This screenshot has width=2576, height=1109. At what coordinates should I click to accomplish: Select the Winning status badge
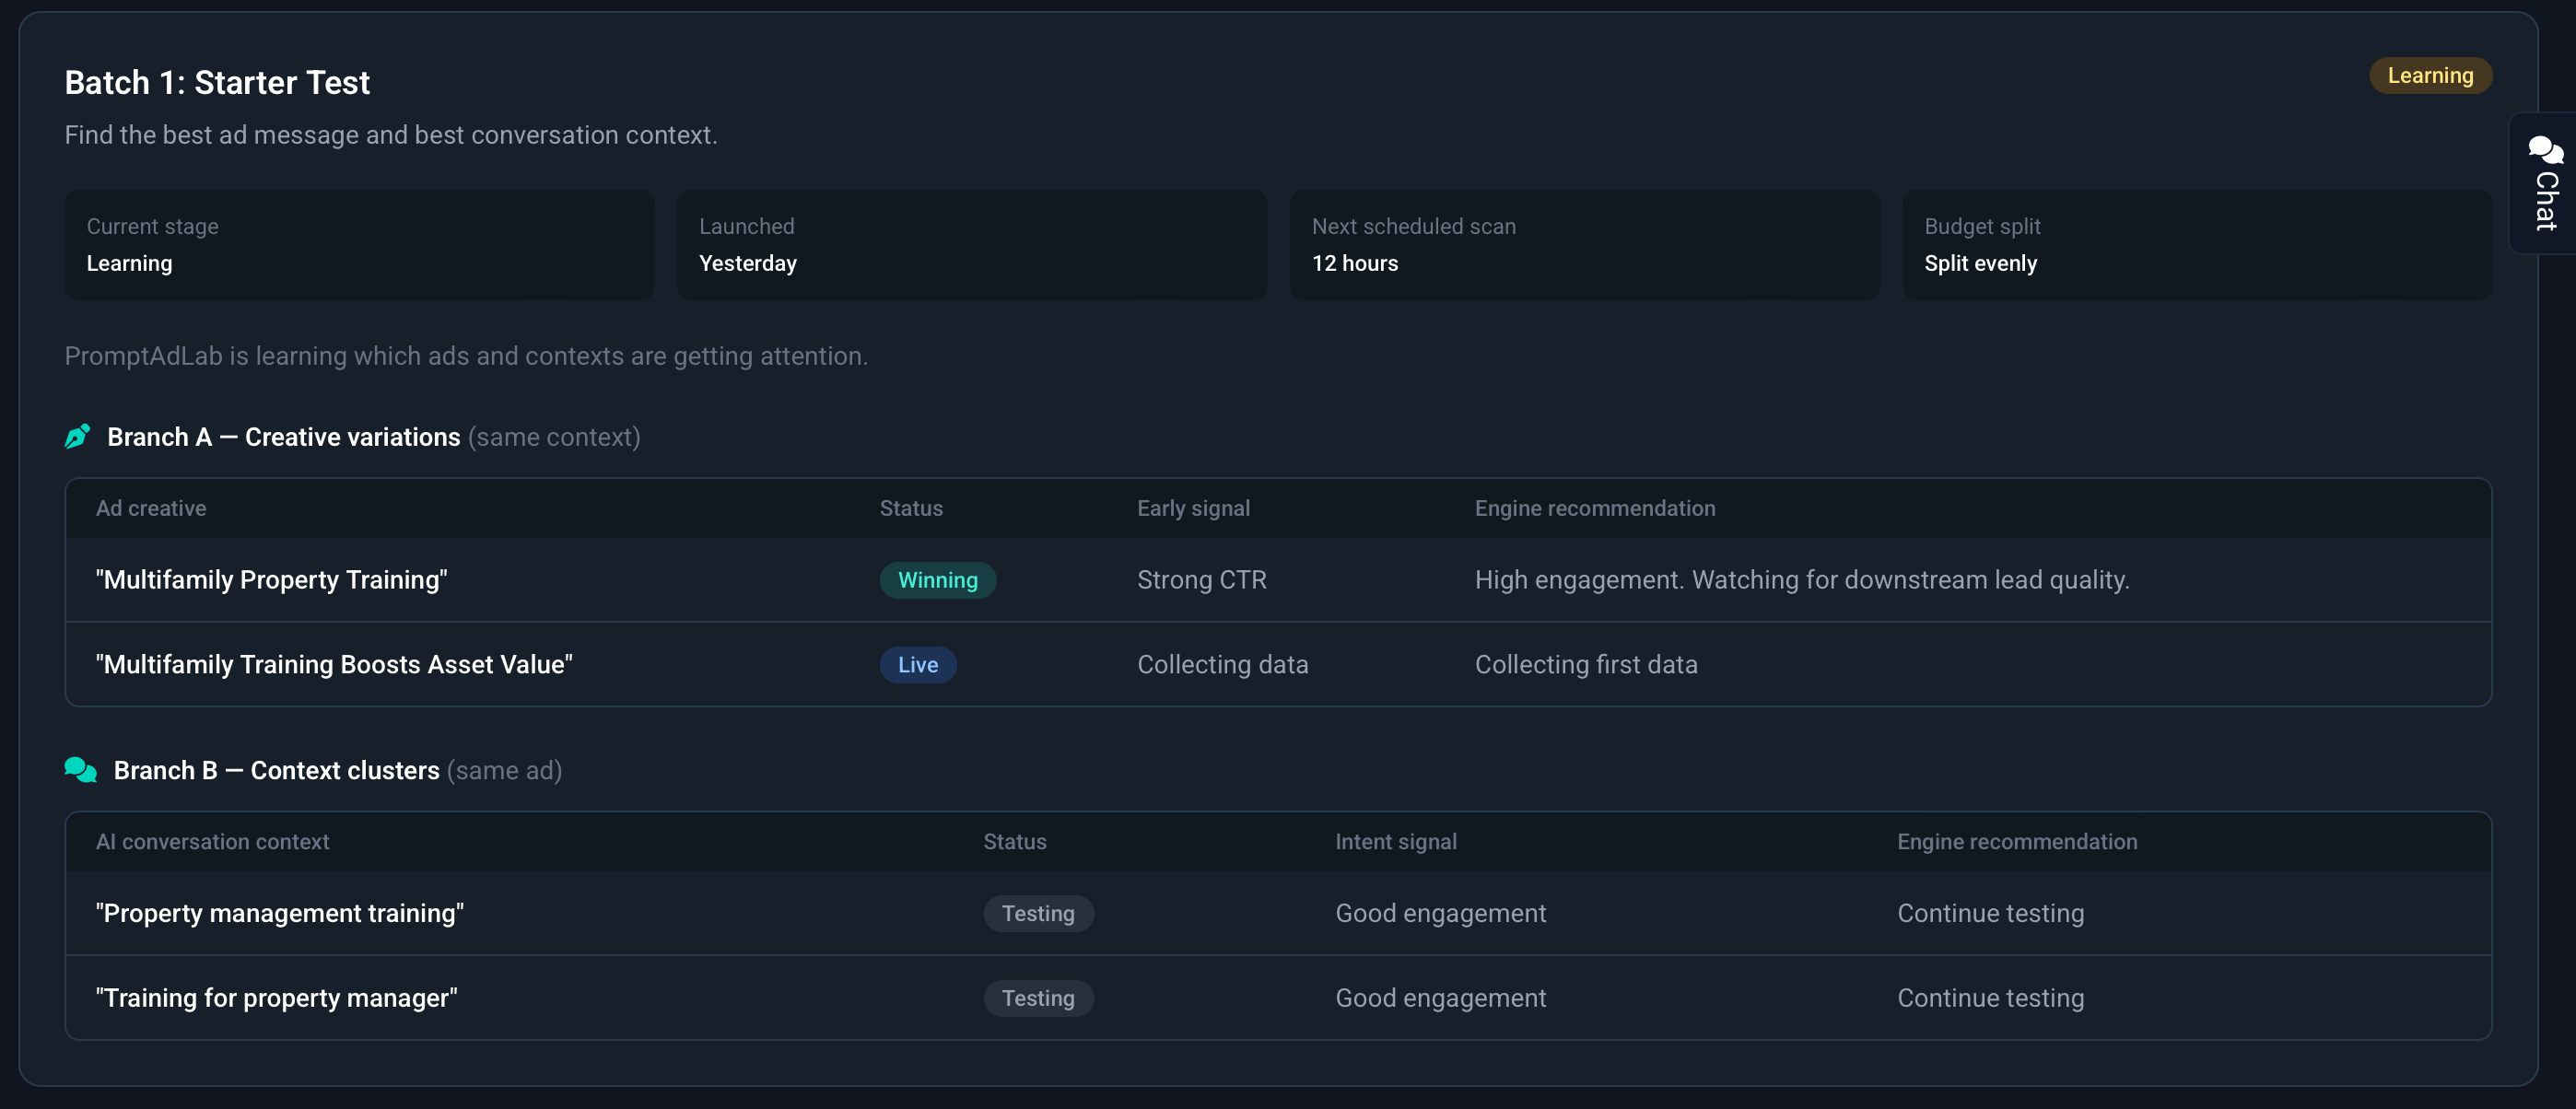click(937, 580)
